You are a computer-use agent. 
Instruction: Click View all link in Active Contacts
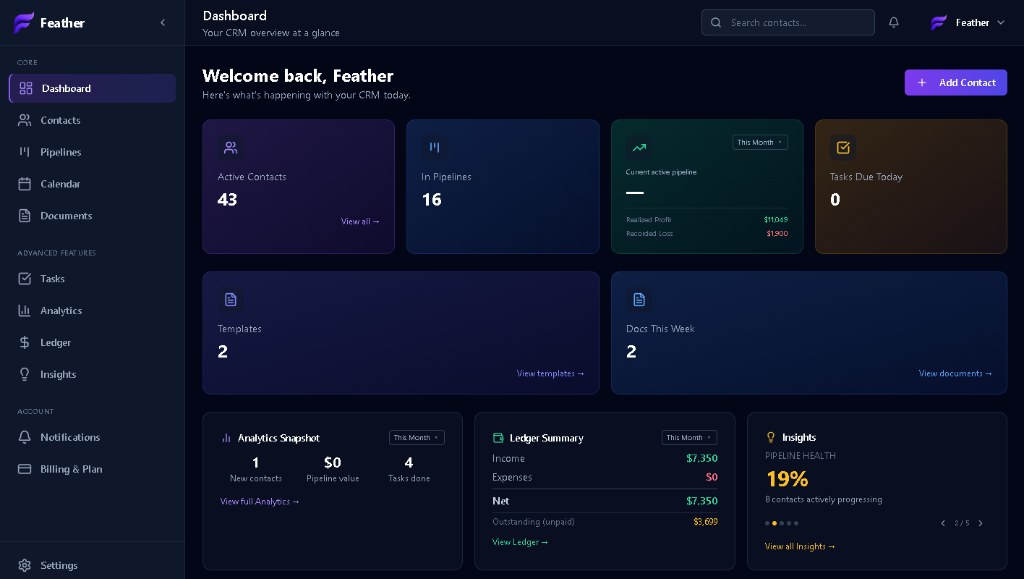tap(360, 221)
